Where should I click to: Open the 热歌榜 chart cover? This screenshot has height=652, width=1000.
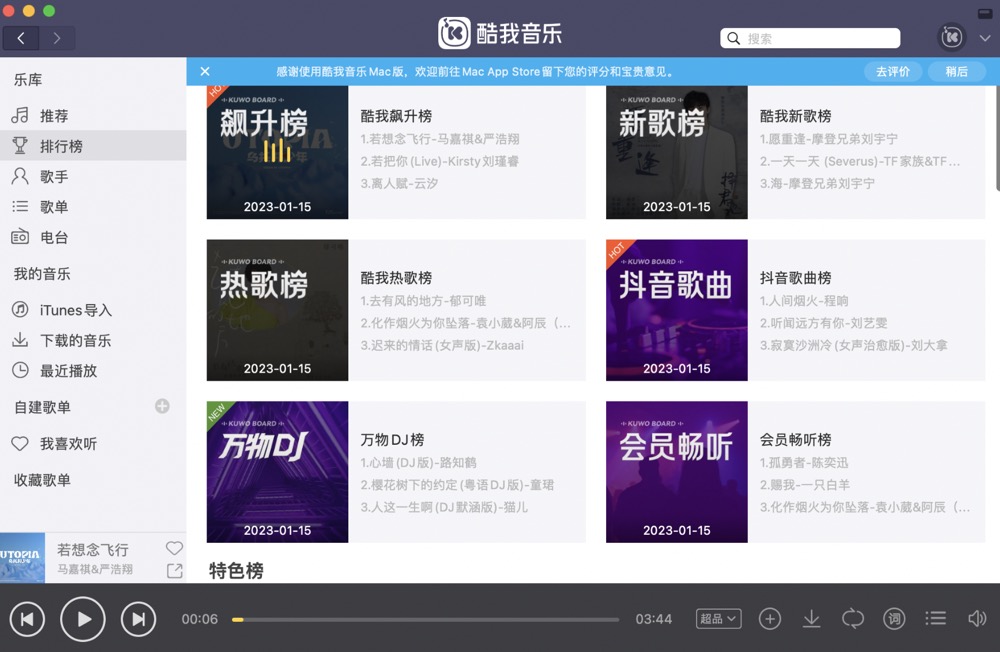[277, 310]
